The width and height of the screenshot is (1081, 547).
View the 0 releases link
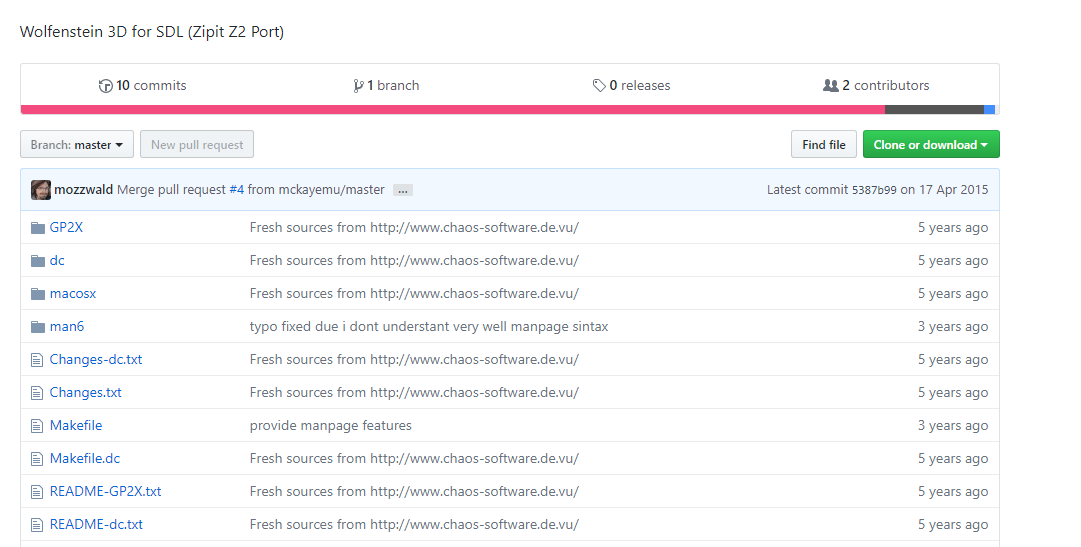point(632,86)
